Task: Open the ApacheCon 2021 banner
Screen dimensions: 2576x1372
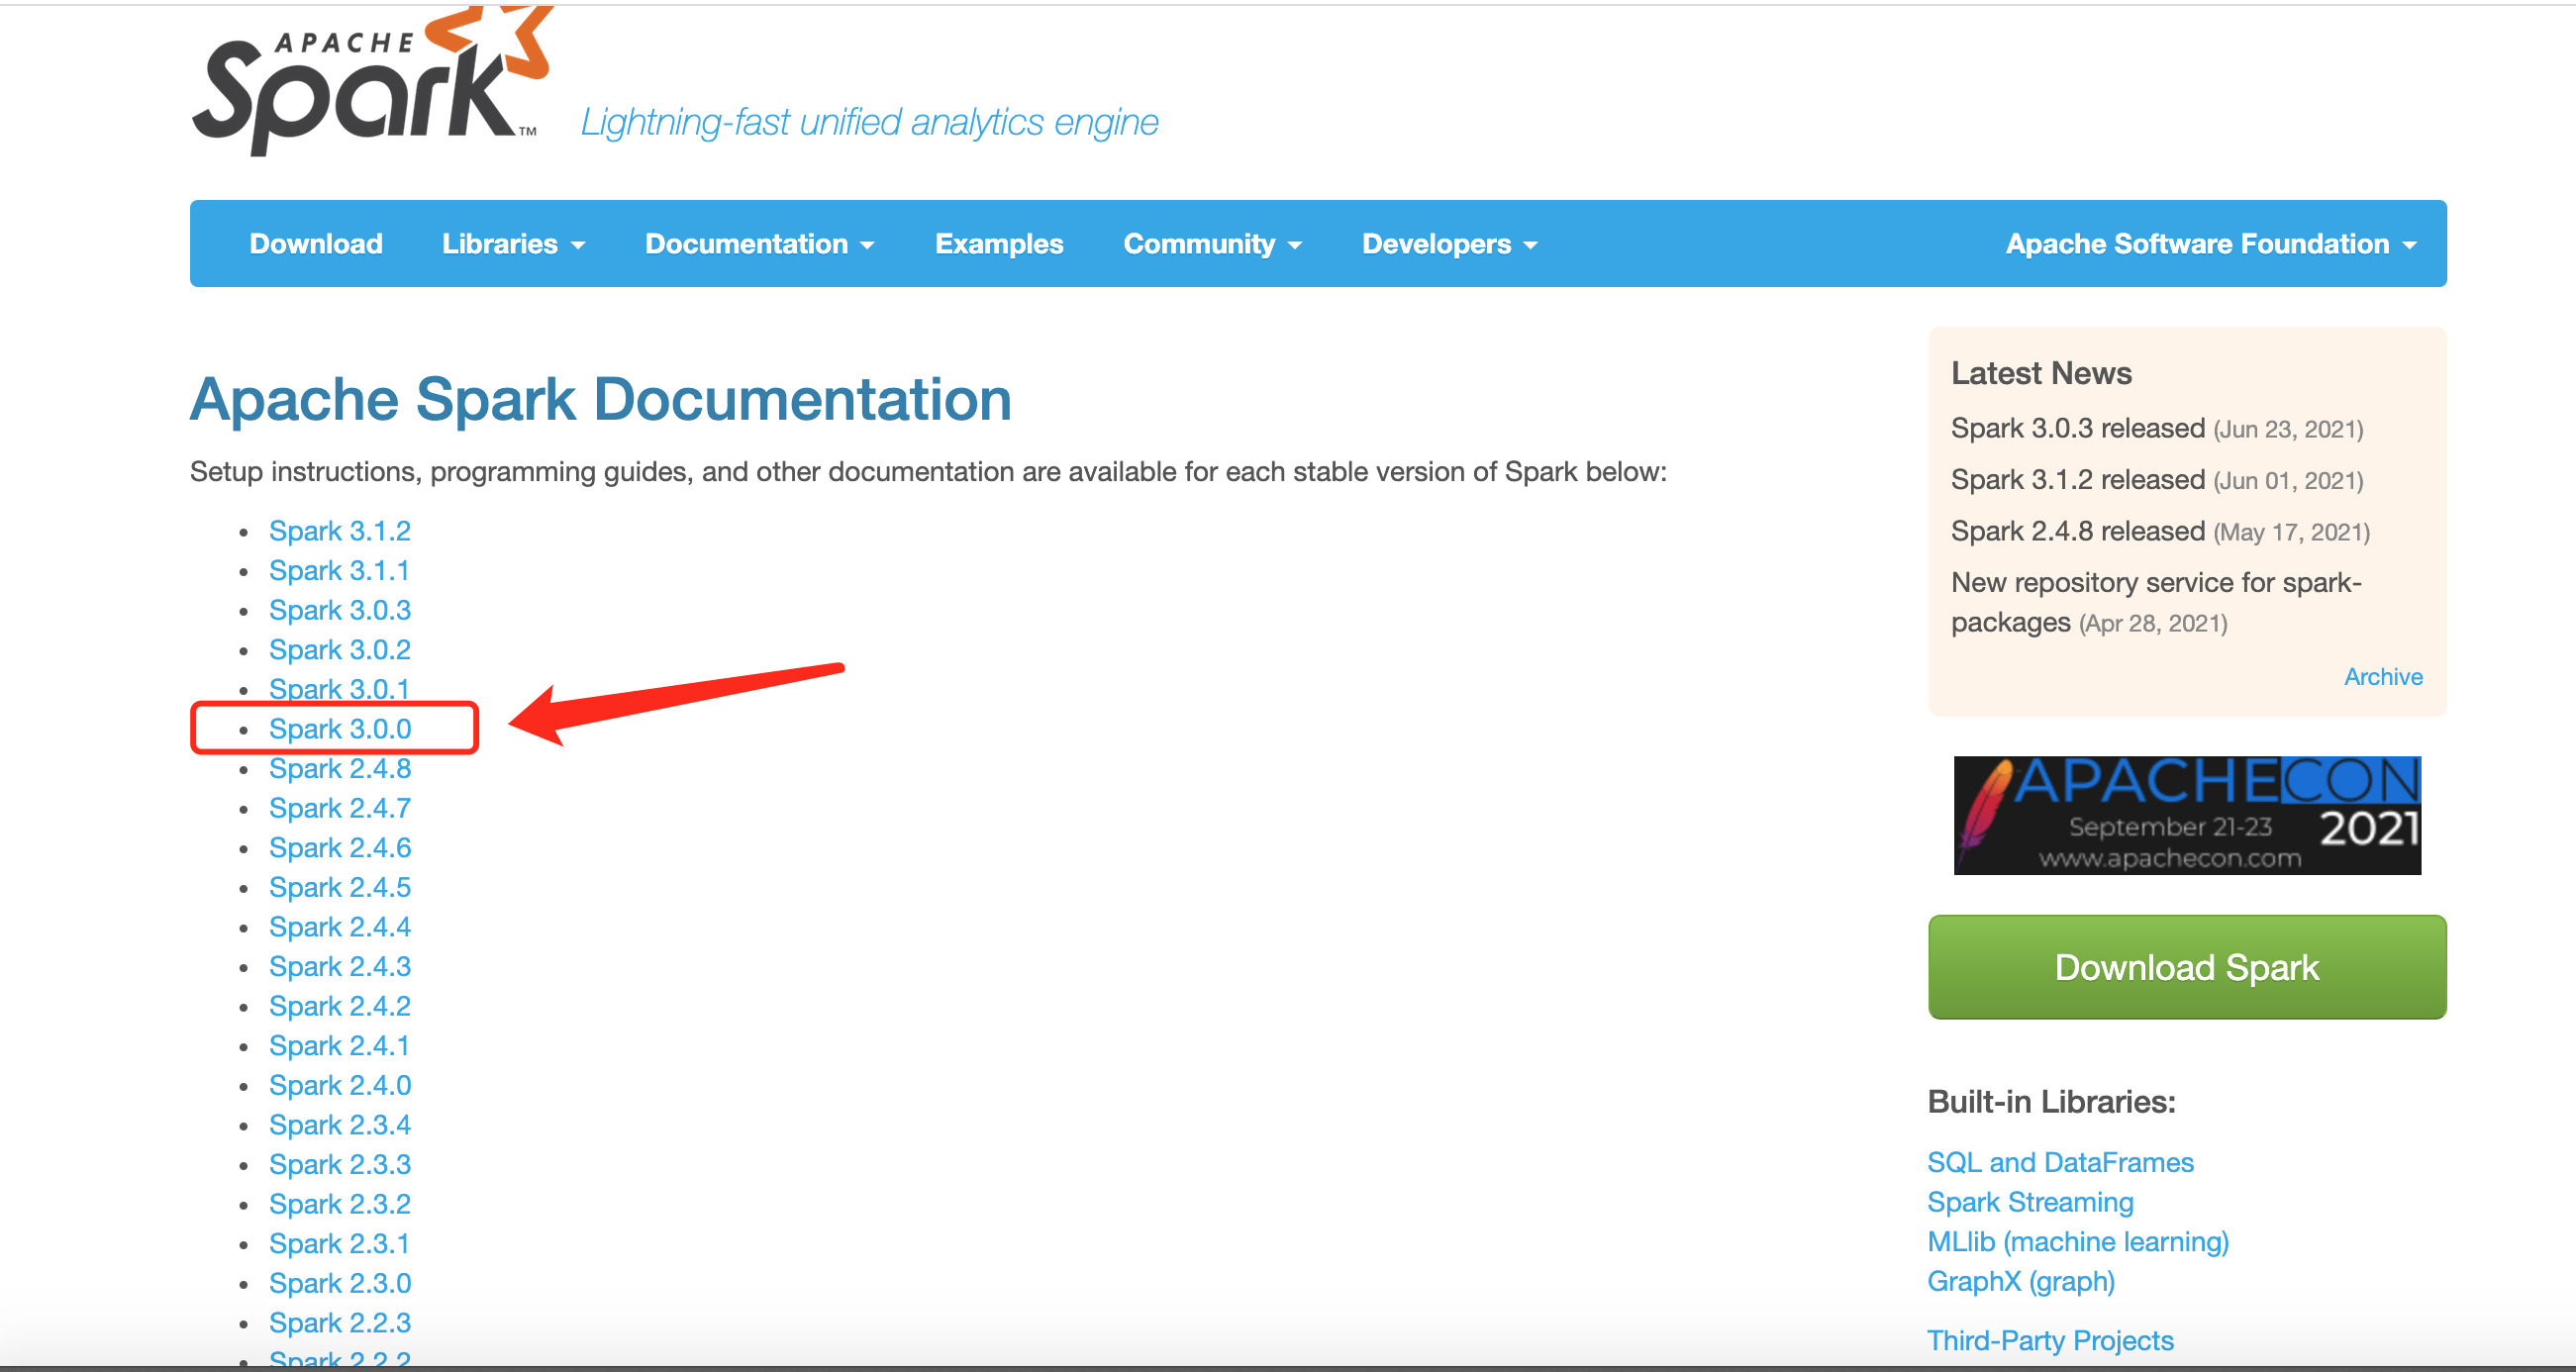Action: click(2186, 815)
